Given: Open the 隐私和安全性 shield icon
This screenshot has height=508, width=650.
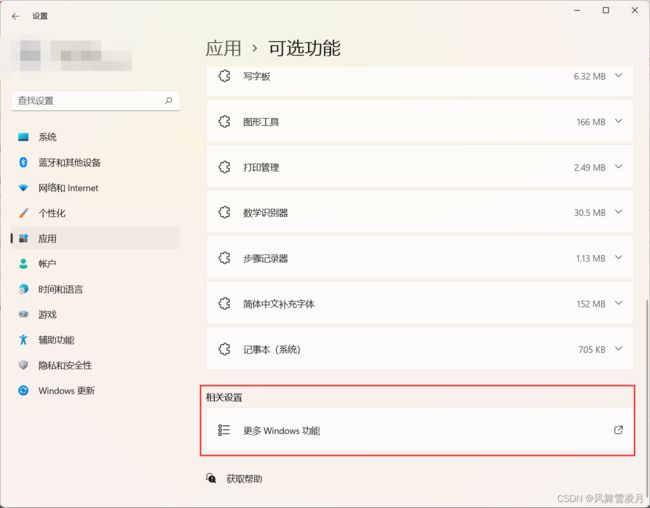Looking at the screenshot, I should click(23, 365).
